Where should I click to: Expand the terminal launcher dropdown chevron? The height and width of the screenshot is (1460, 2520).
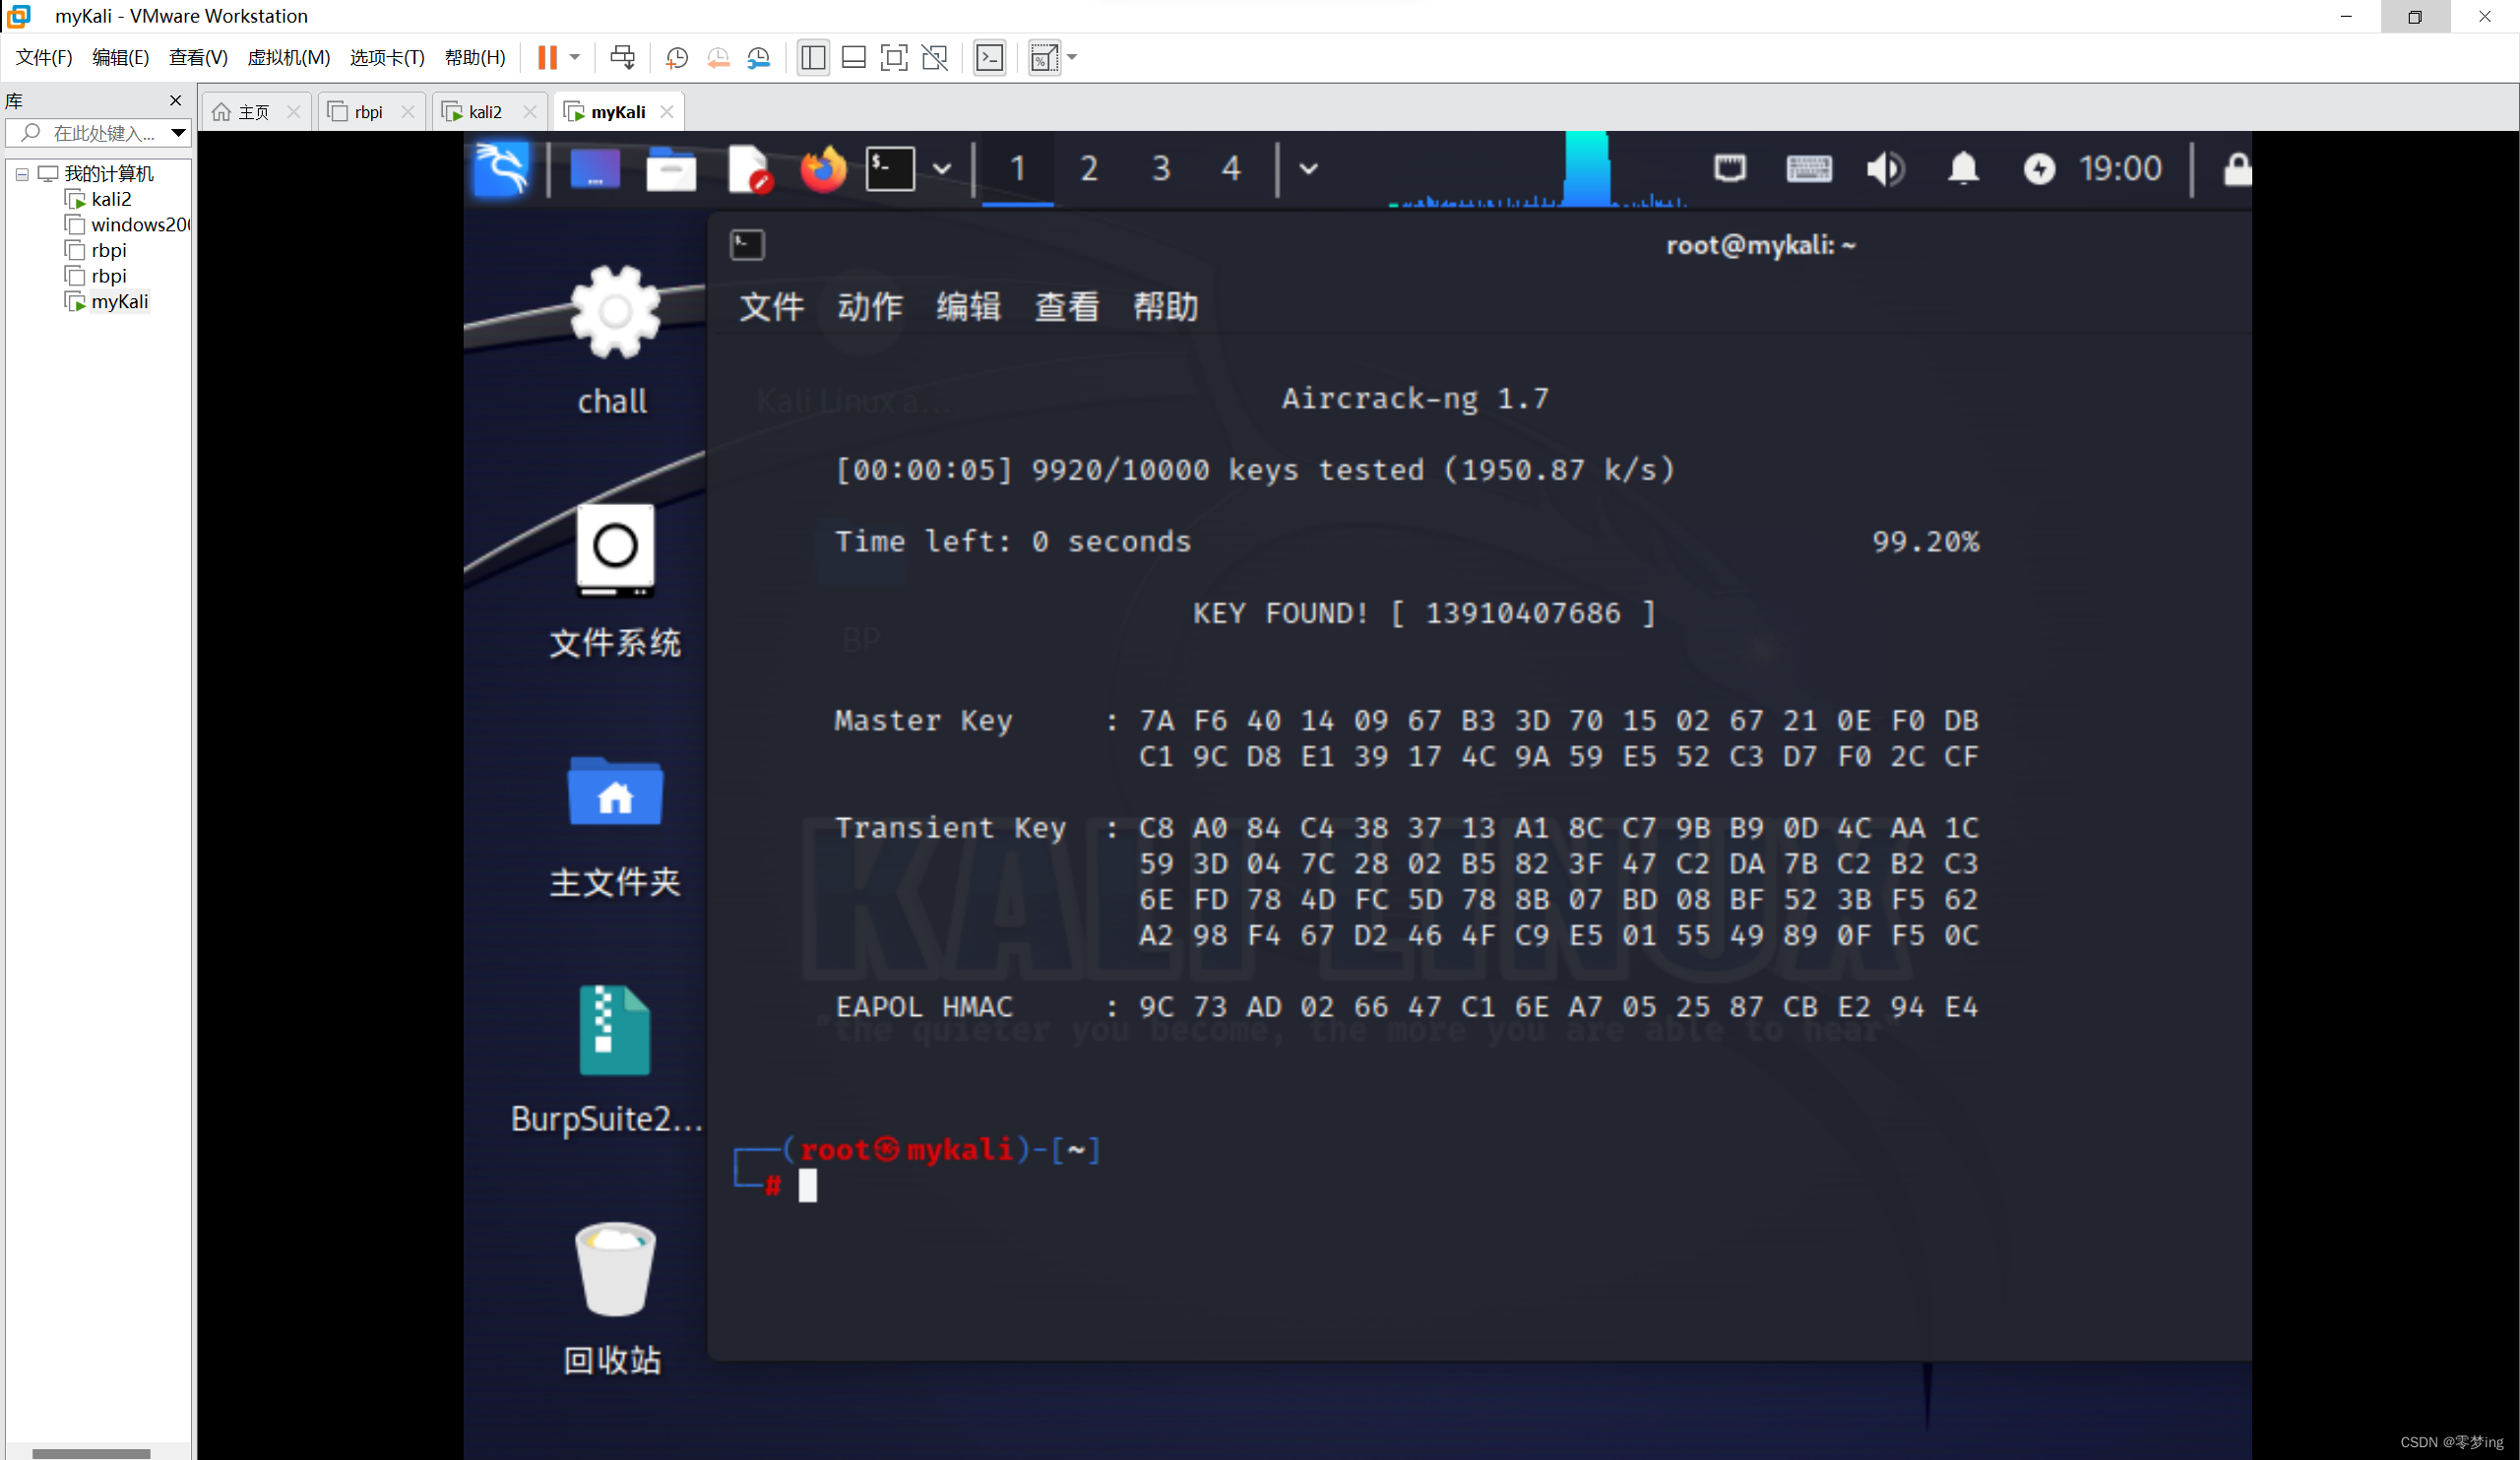(941, 169)
